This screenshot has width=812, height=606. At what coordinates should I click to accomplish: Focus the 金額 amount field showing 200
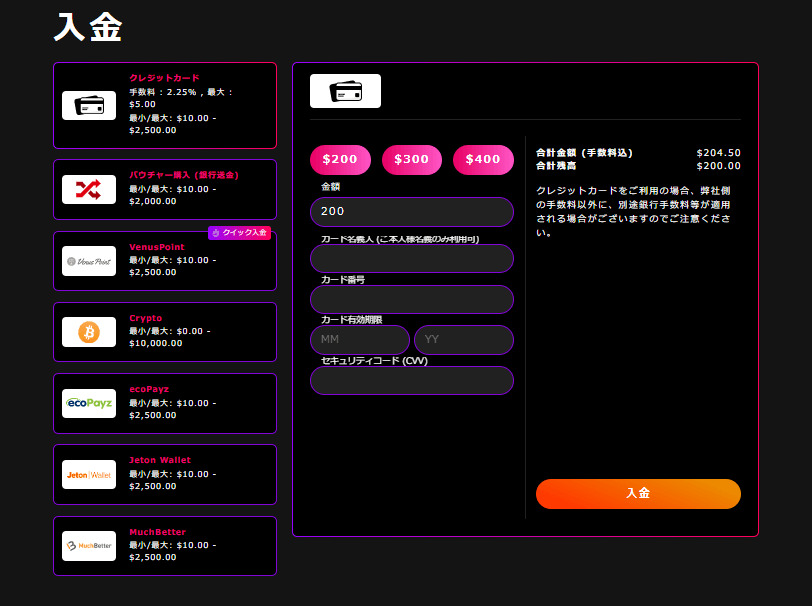[x=412, y=211]
